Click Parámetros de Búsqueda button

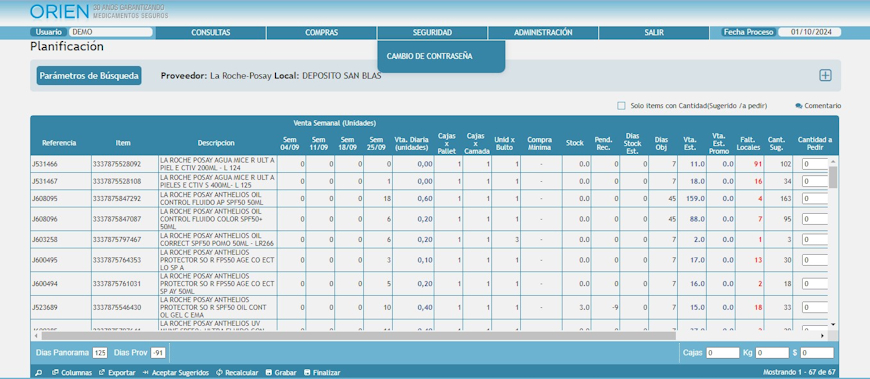click(89, 75)
